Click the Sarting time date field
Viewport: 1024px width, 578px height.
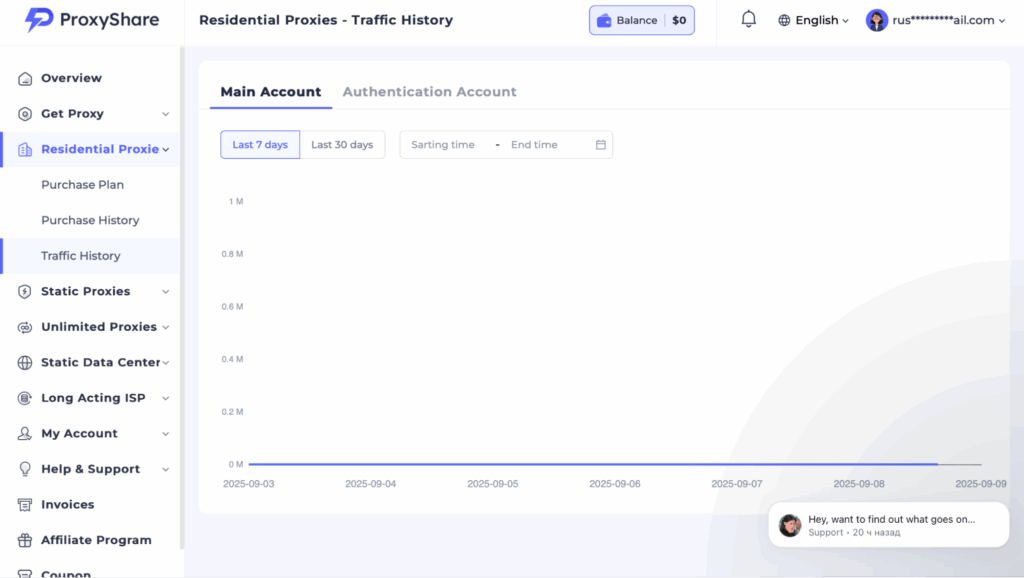click(x=443, y=144)
